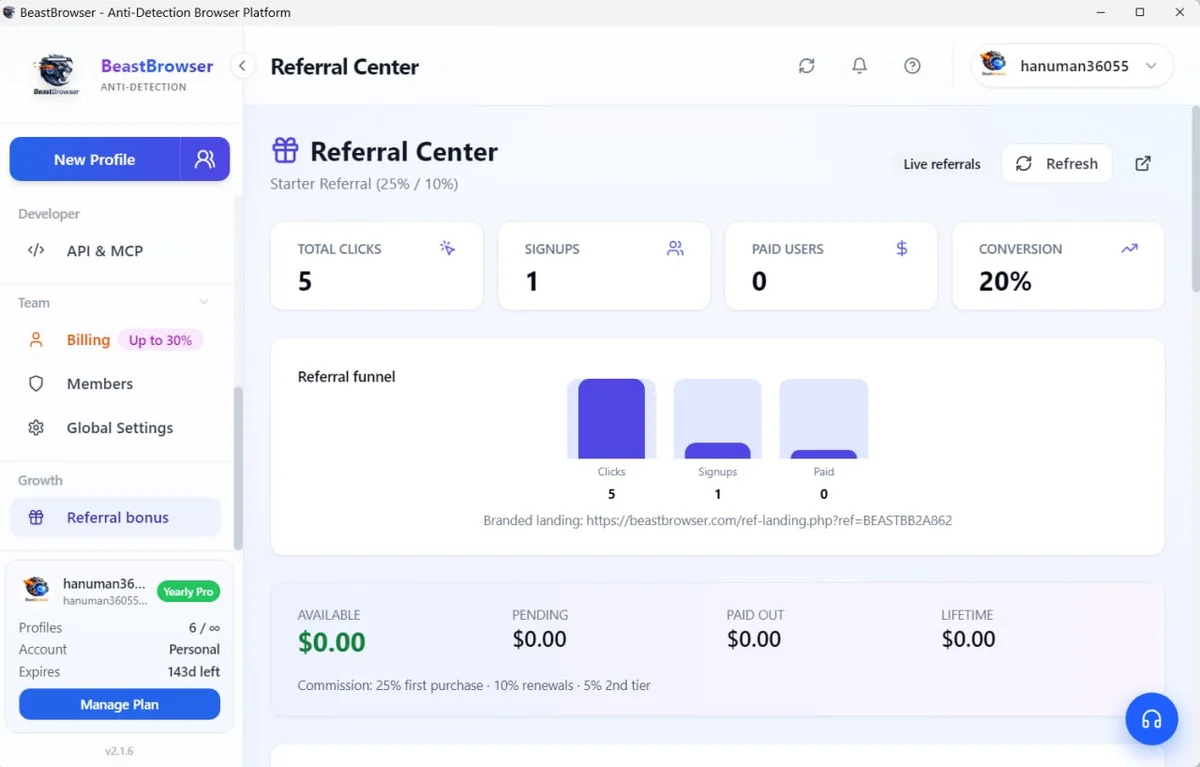
Task: Click the Lifetime $0.00 amount
Action: (x=968, y=639)
